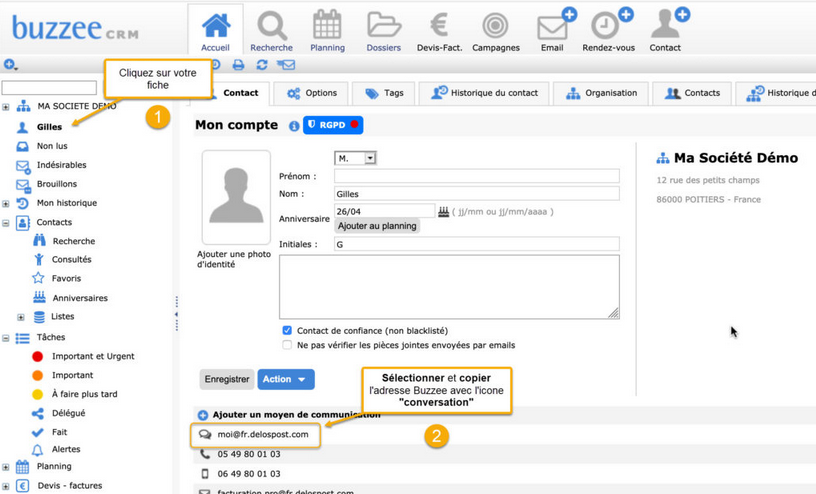The image size is (816, 494).
Task: Switch to the Tags tab
Action: pyautogui.click(x=384, y=93)
